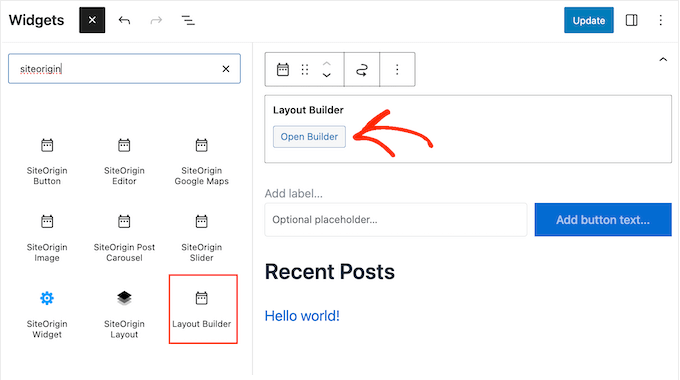The image size is (680, 380).
Task: Insert the Layout Builder block
Action: click(x=203, y=309)
